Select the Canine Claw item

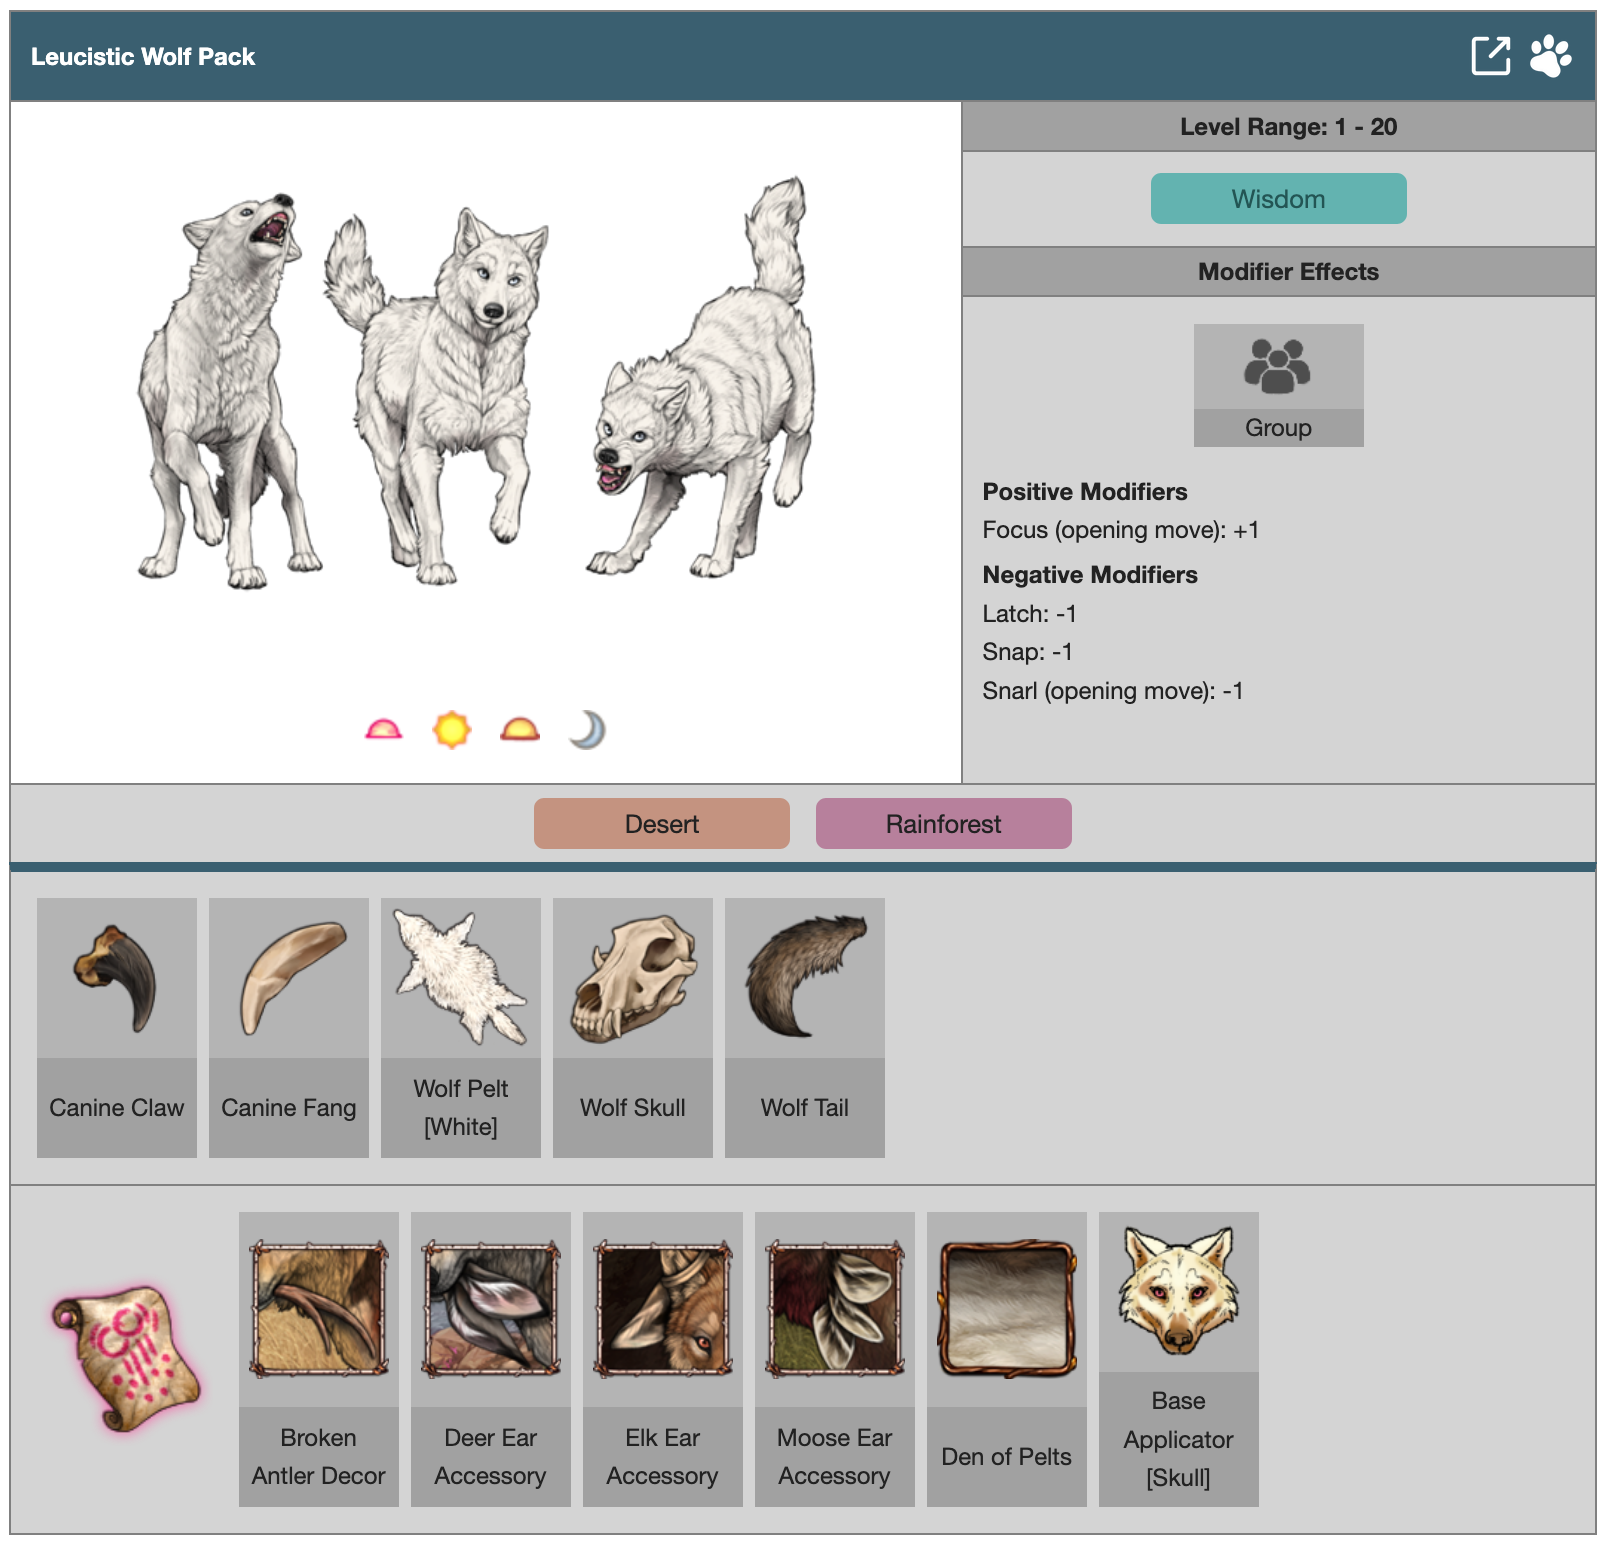[x=117, y=1027]
